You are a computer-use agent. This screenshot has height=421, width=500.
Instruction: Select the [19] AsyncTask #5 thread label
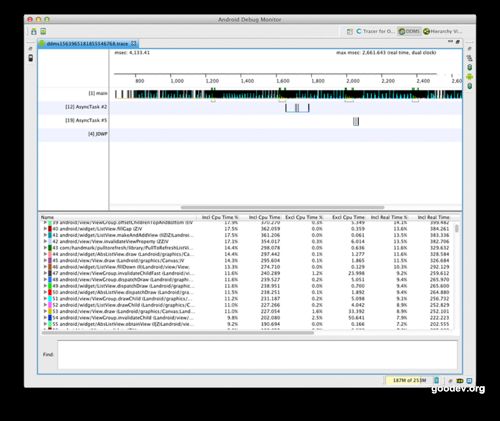[x=86, y=120]
